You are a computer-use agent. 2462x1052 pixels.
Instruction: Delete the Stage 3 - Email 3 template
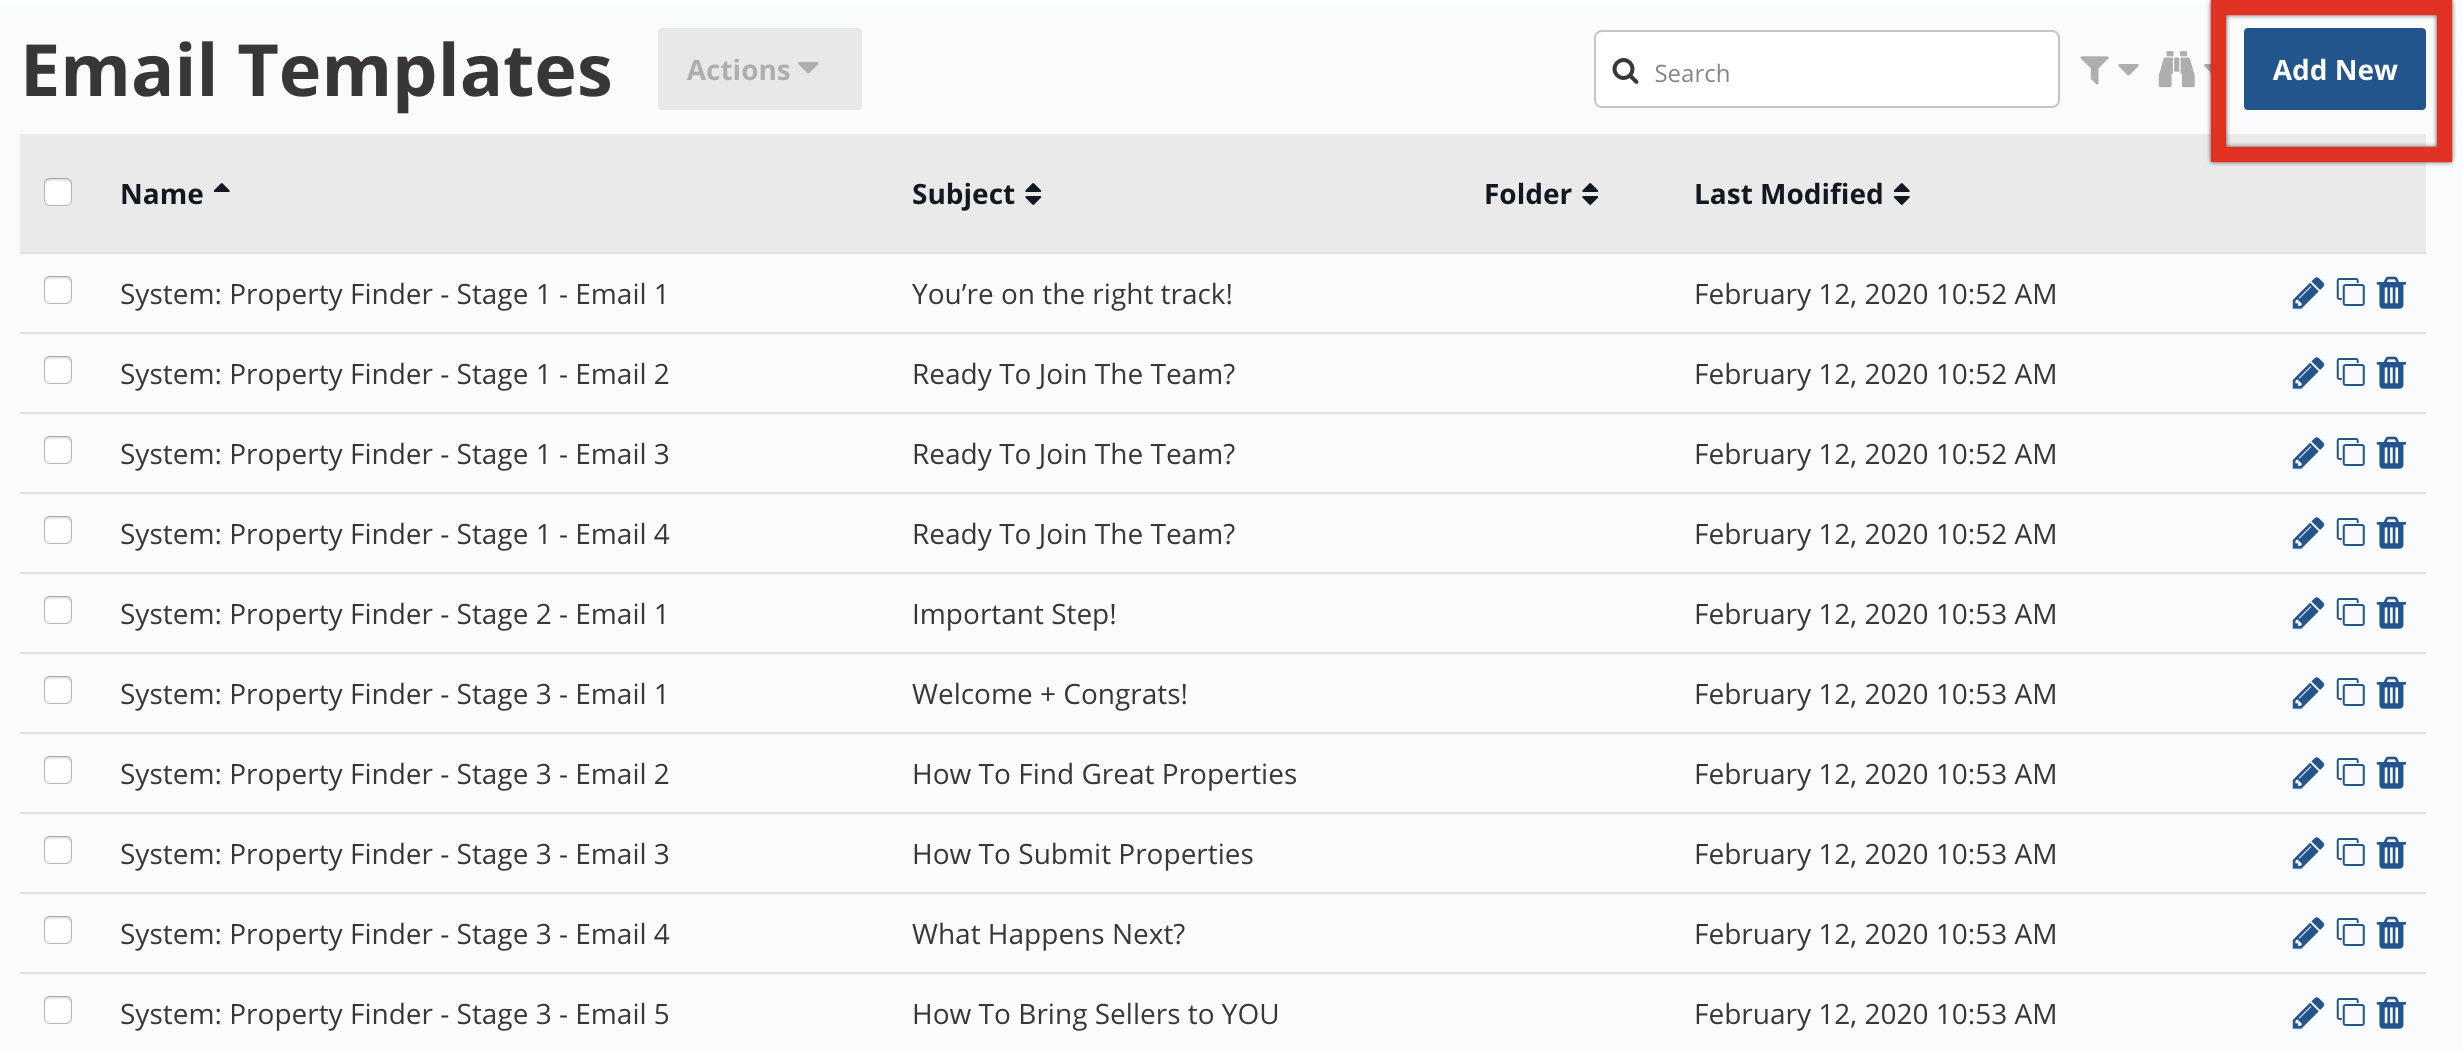point(2391,853)
